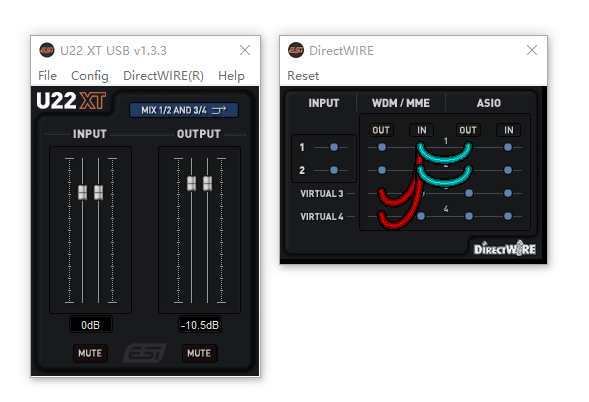This screenshot has height=402, width=589.
Task: Select the INPUT 1 connection node
Action: [334, 147]
